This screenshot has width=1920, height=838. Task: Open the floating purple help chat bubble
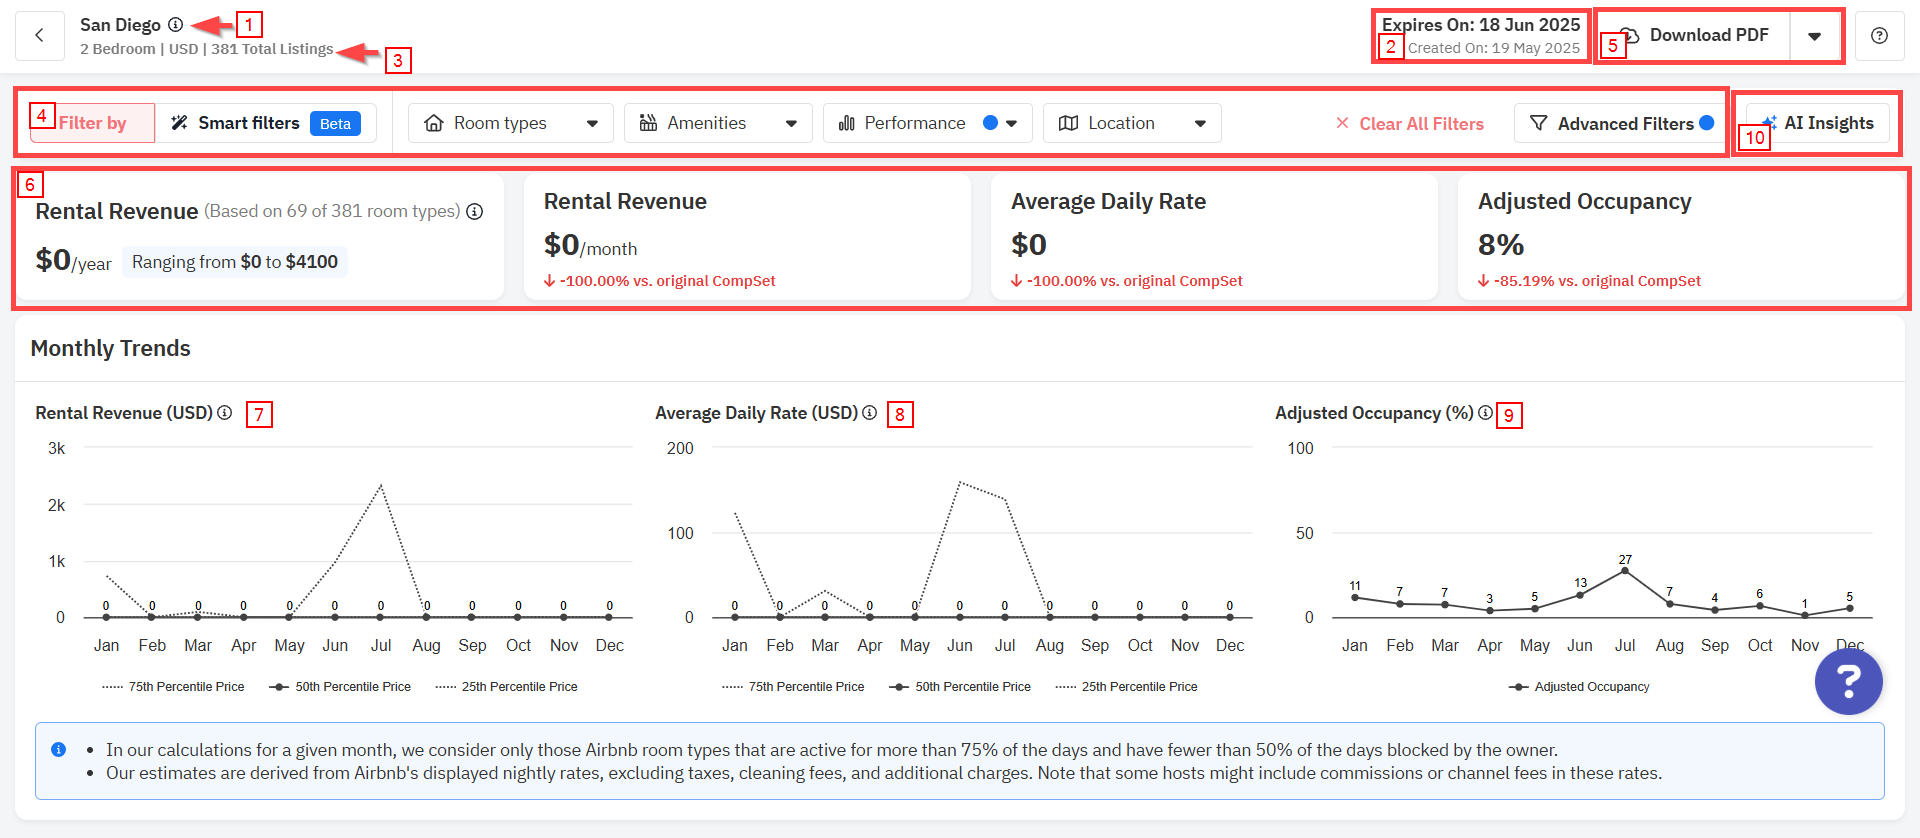(x=1849, y=681)
